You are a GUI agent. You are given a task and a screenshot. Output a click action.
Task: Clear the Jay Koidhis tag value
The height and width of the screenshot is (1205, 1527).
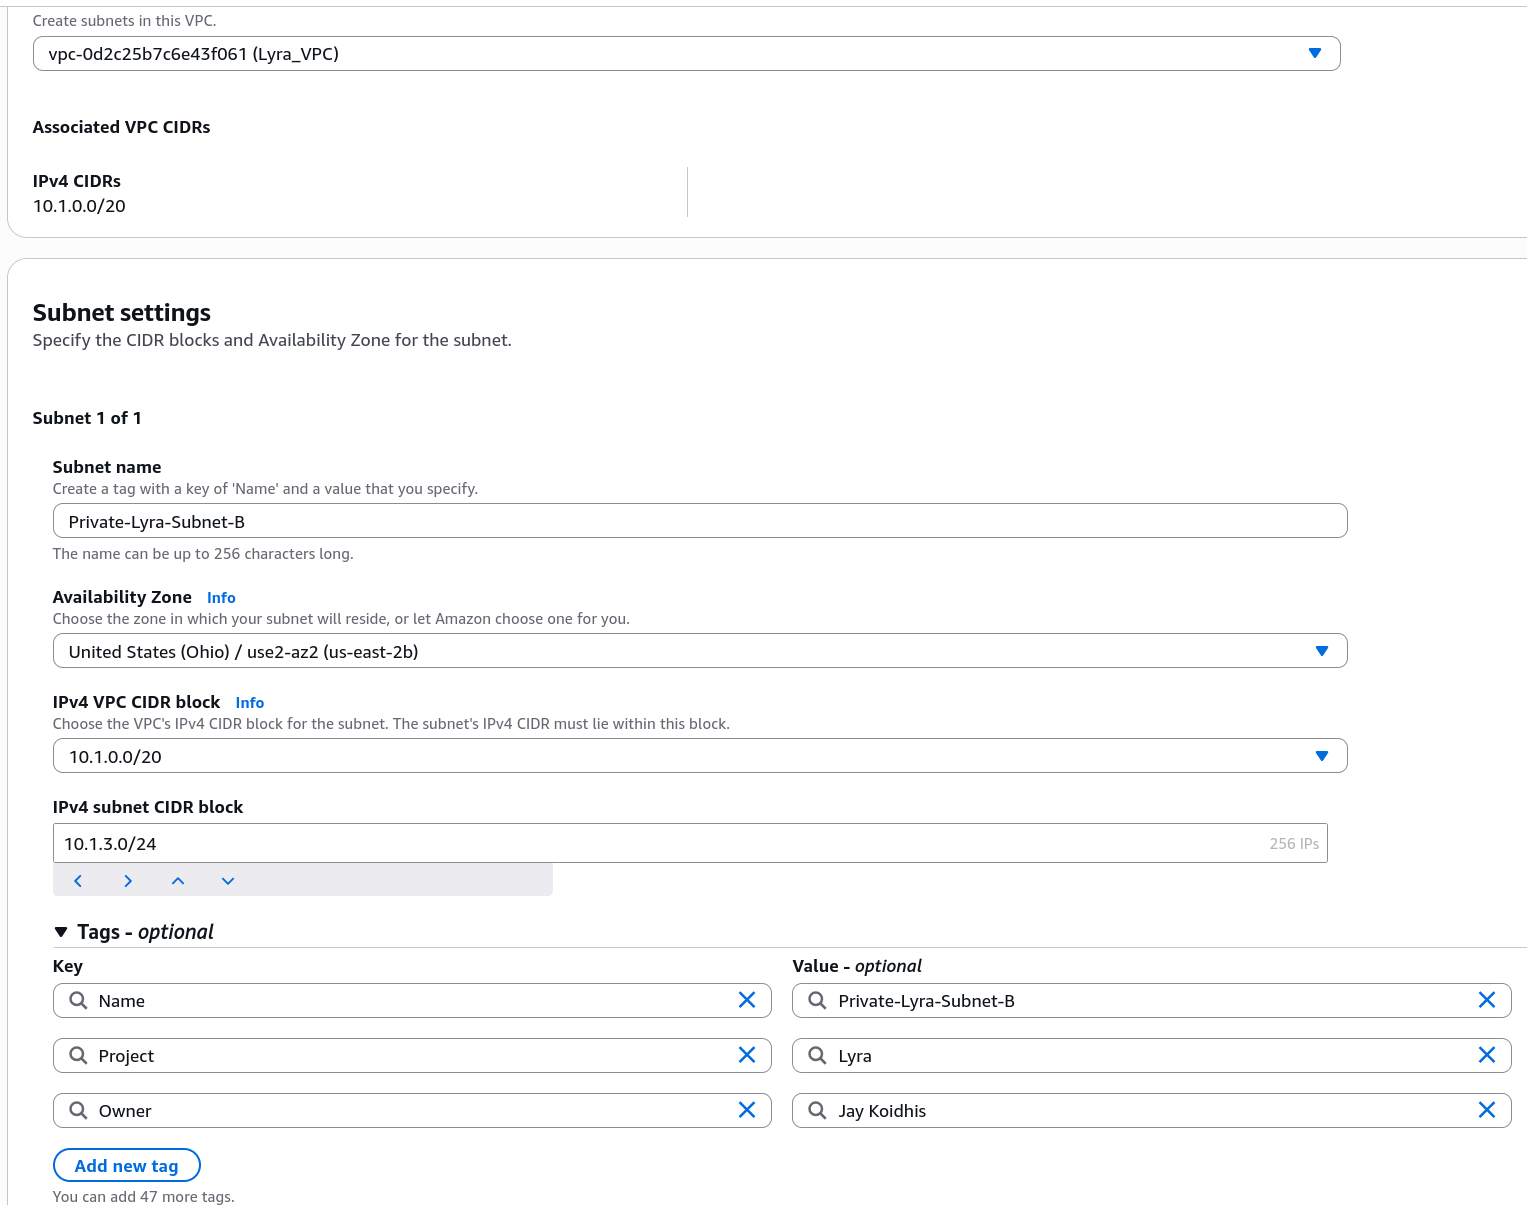(x=1486, y=1110)
